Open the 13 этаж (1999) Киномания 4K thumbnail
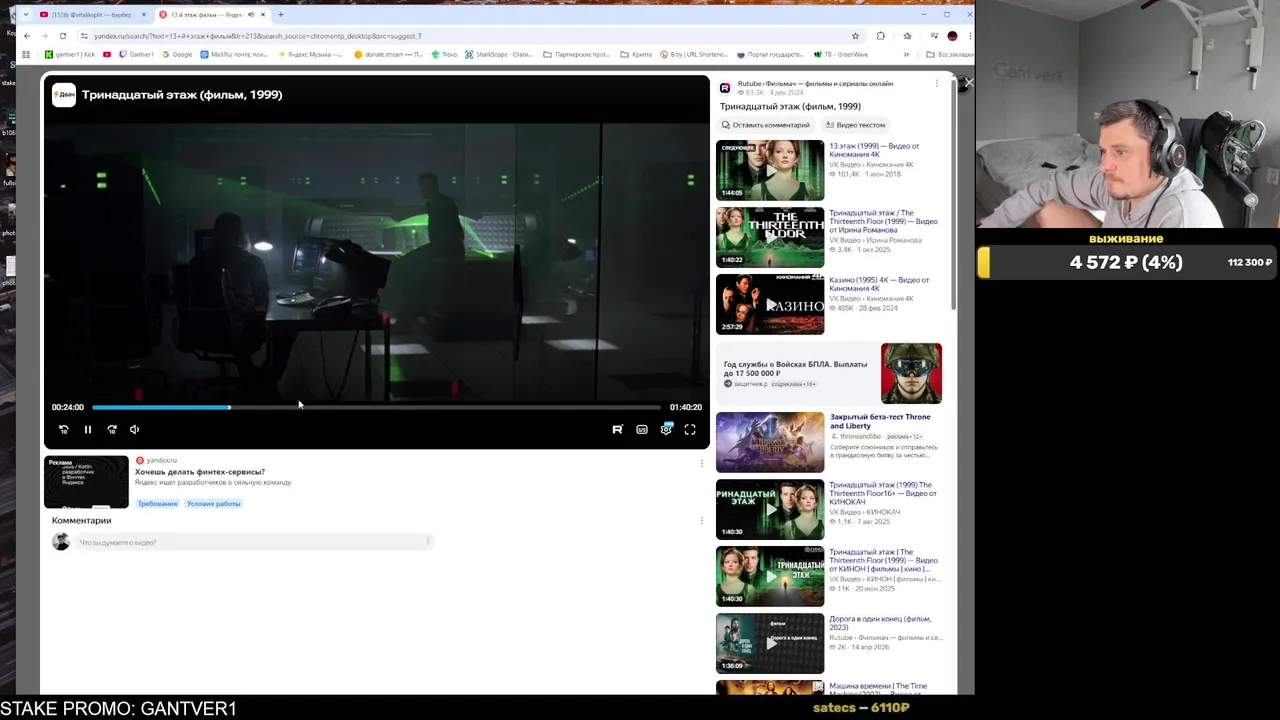This screenshot has width=1280, height=720. [770, 170]
